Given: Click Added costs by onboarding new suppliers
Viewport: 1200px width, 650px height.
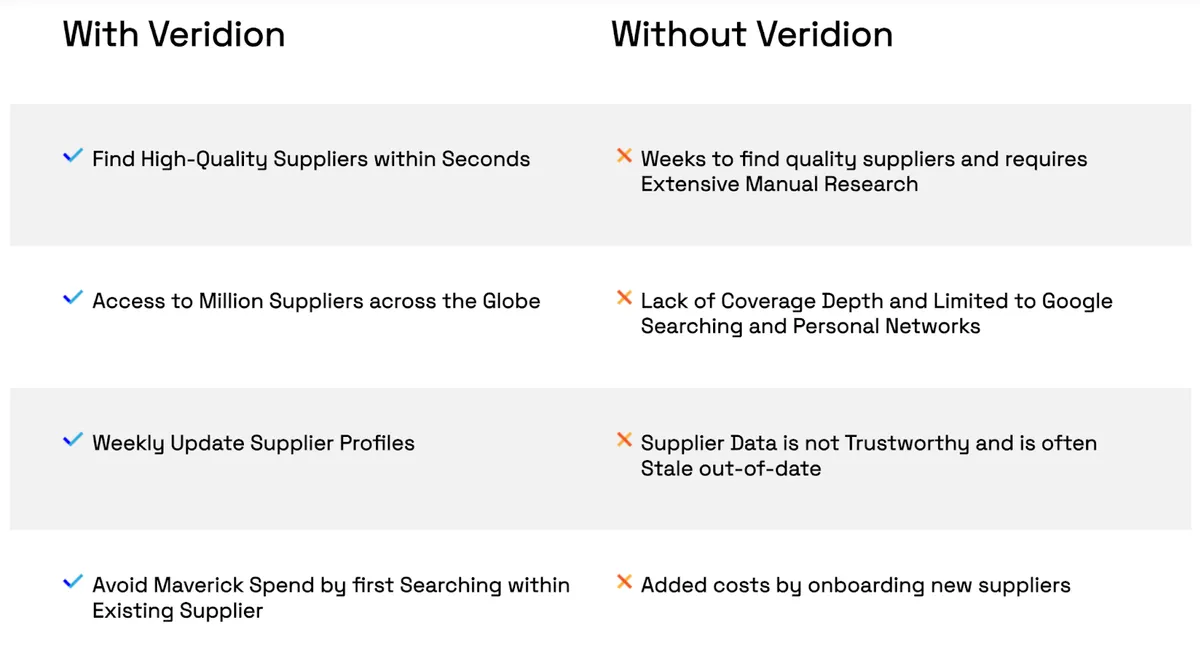Looking at the screenshot, I should (x=856, y=585).
